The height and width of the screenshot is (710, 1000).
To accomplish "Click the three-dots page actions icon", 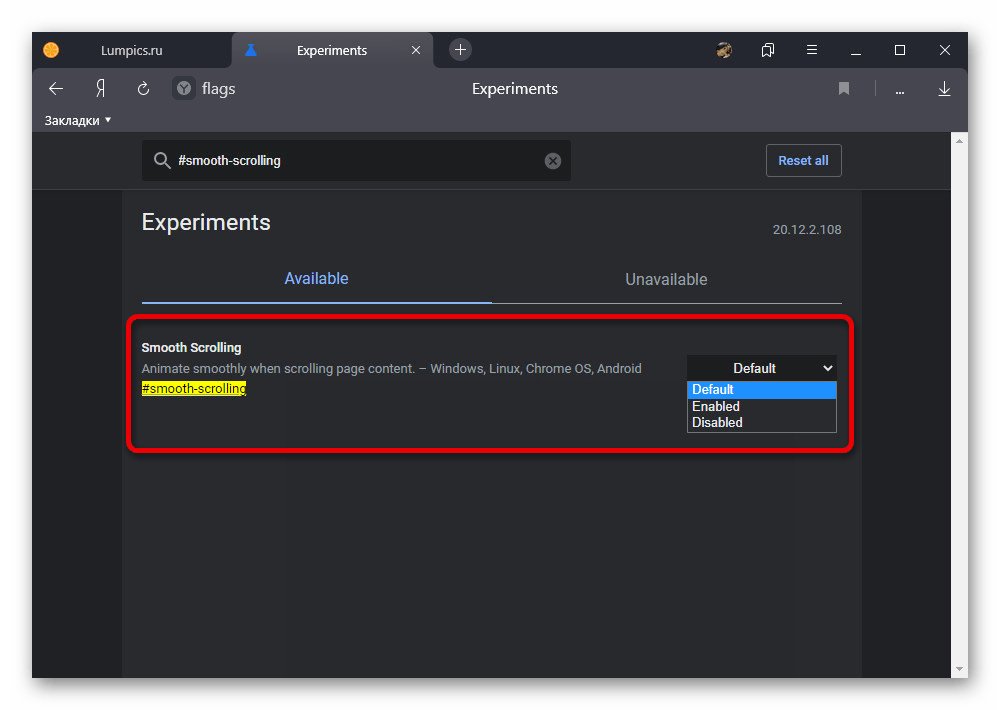I will tap(900, 90).
